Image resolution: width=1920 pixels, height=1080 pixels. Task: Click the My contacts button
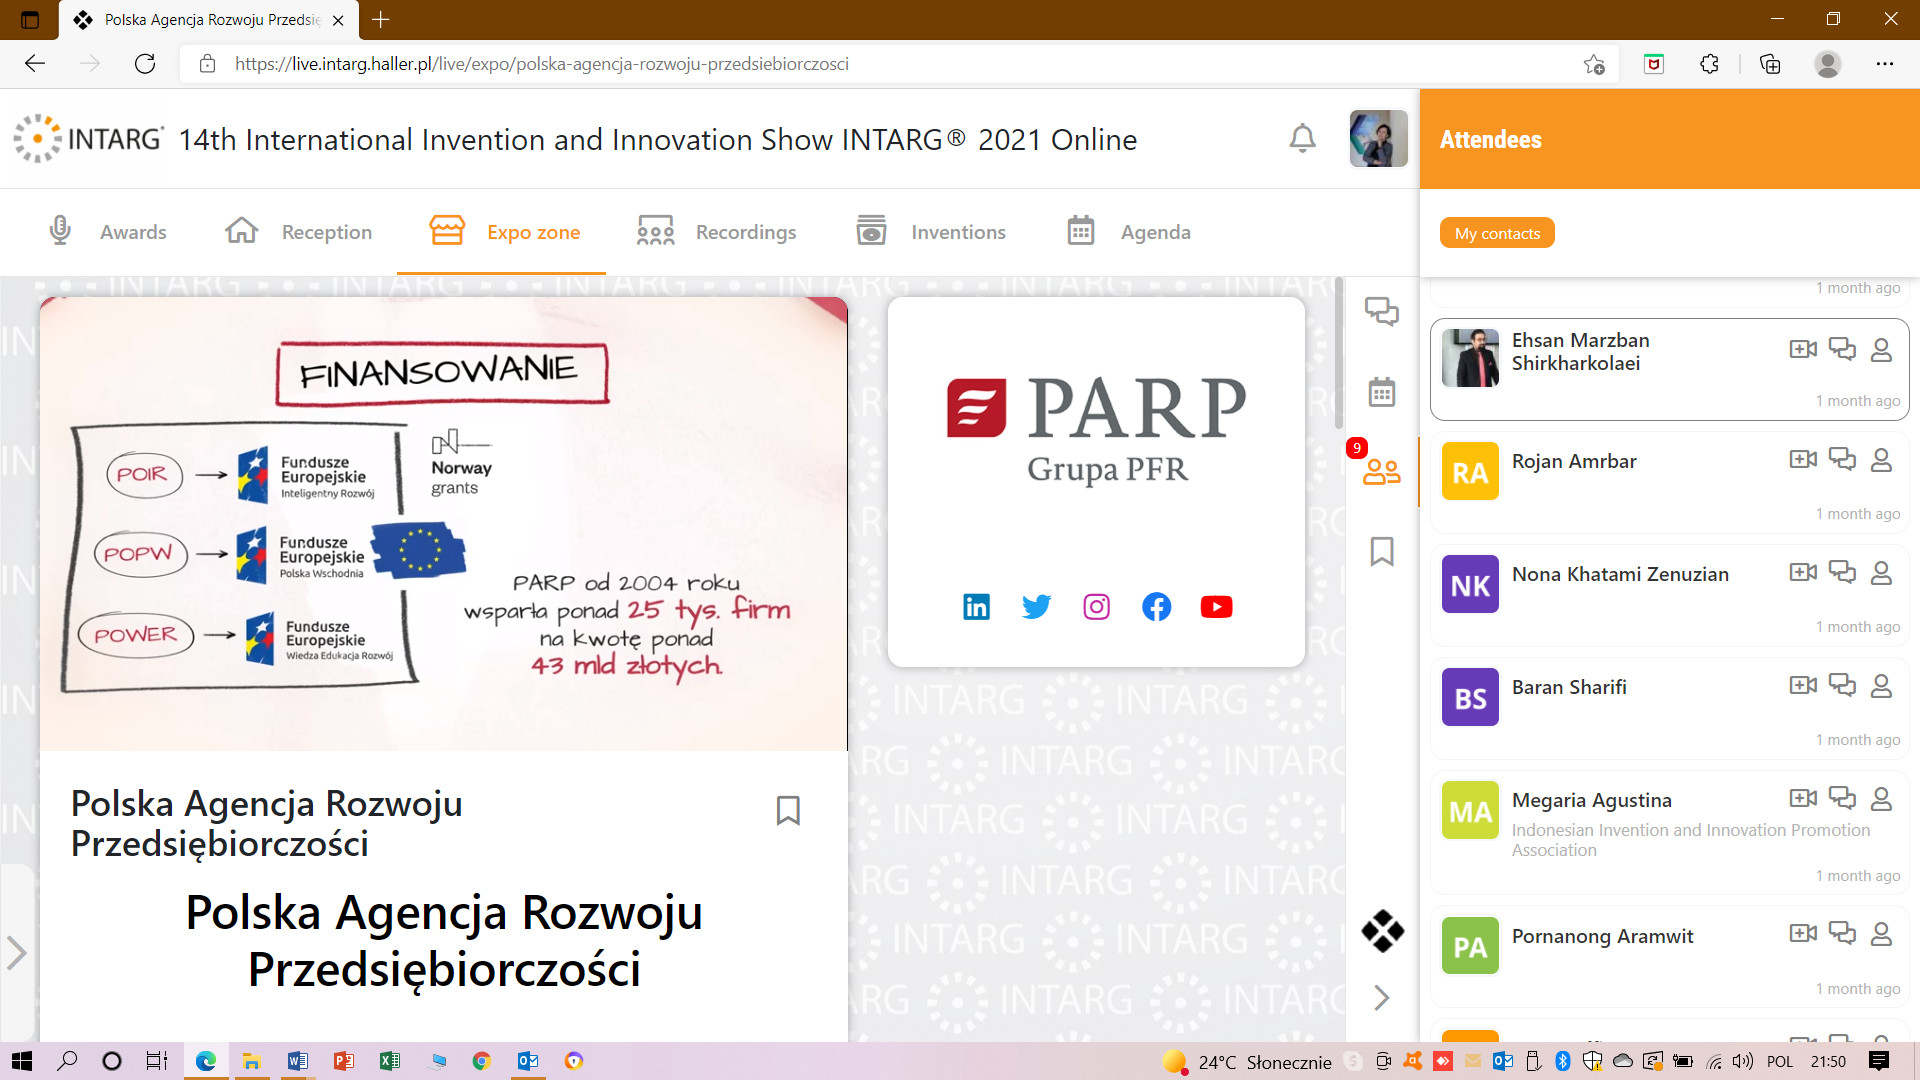pyautogui.click(x=1497, y=233)
